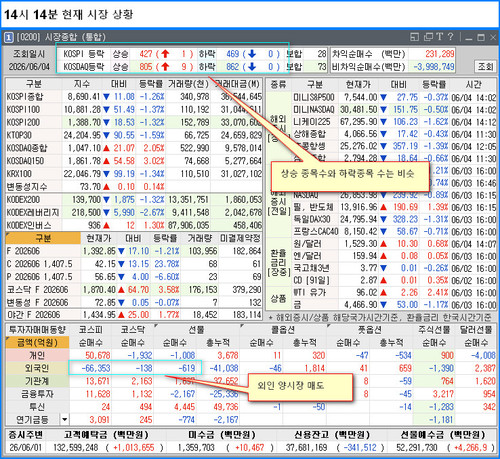The height and width of the screenshot is (459, 500).
Task: Close the 시장종합 window
Action: (x=493, y=38)
